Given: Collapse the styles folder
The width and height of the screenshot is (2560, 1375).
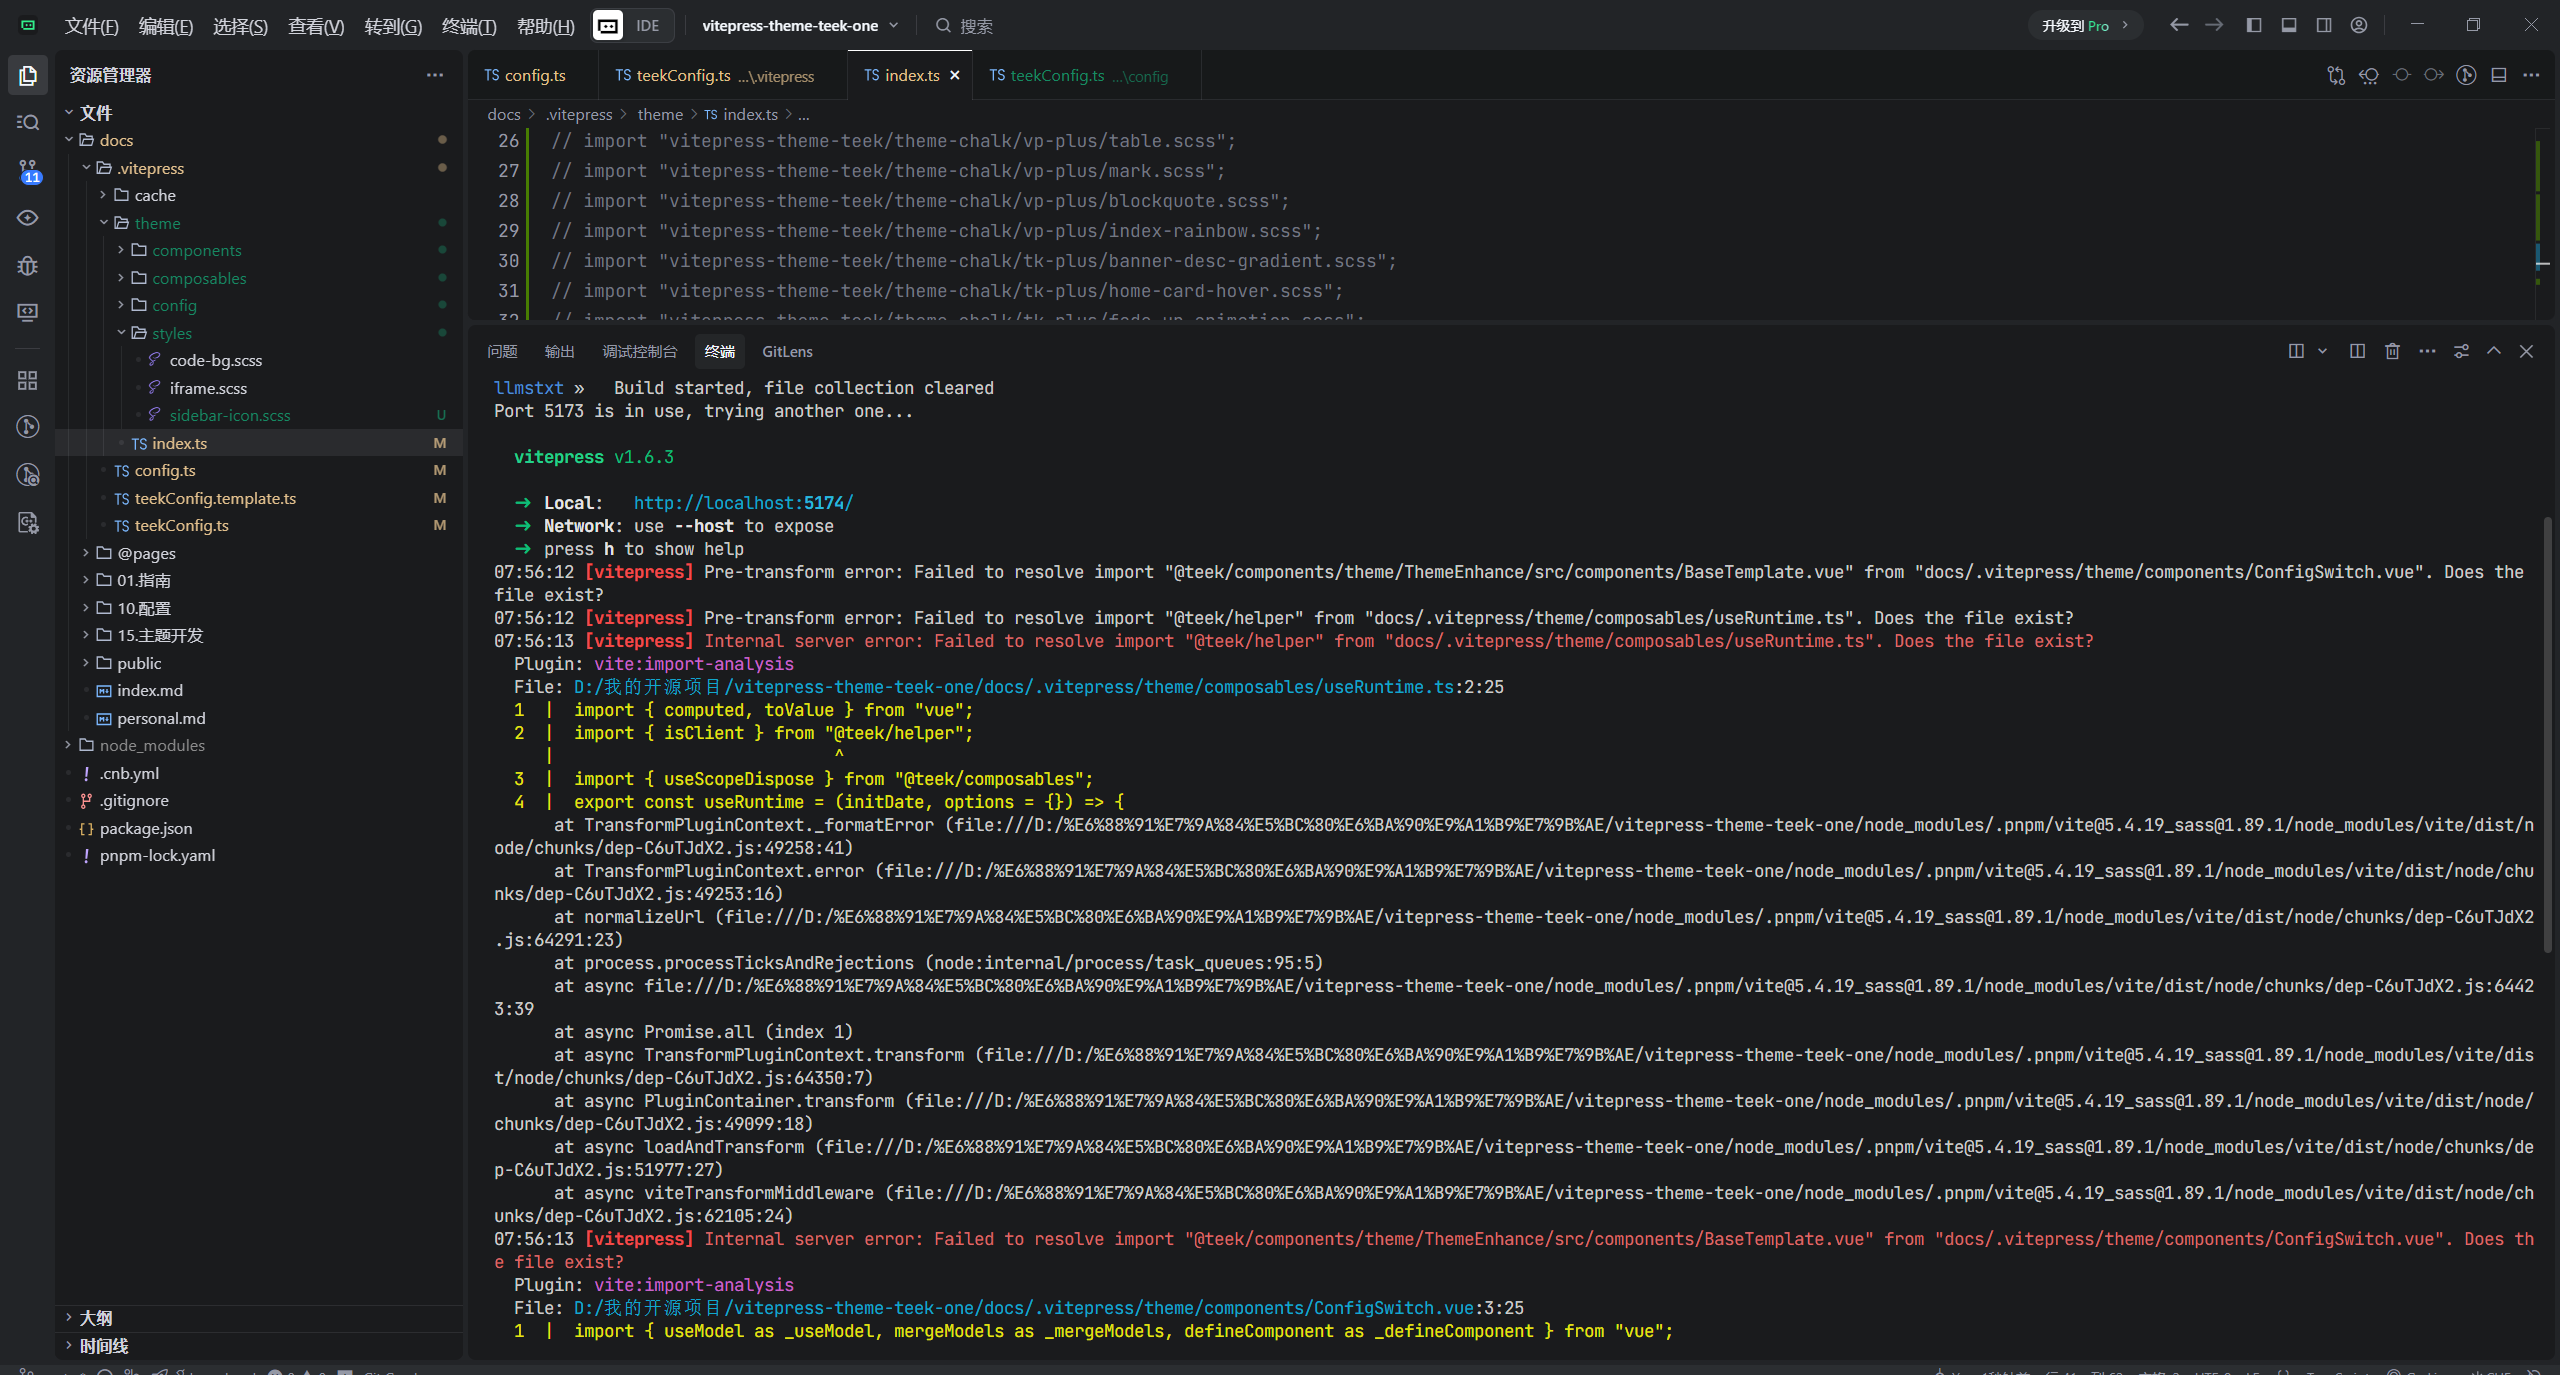Looking at the screenshot, I should point(171,333).
